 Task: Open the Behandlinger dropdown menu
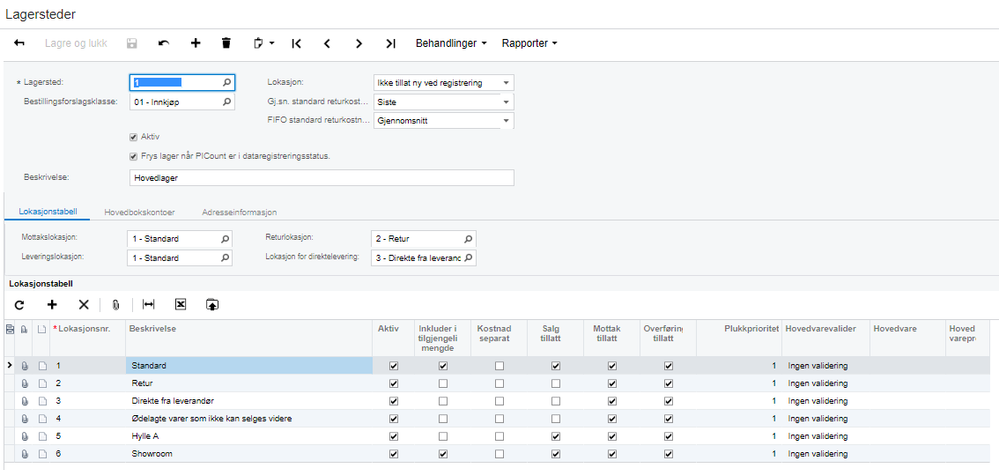click(x=451, y=43)
